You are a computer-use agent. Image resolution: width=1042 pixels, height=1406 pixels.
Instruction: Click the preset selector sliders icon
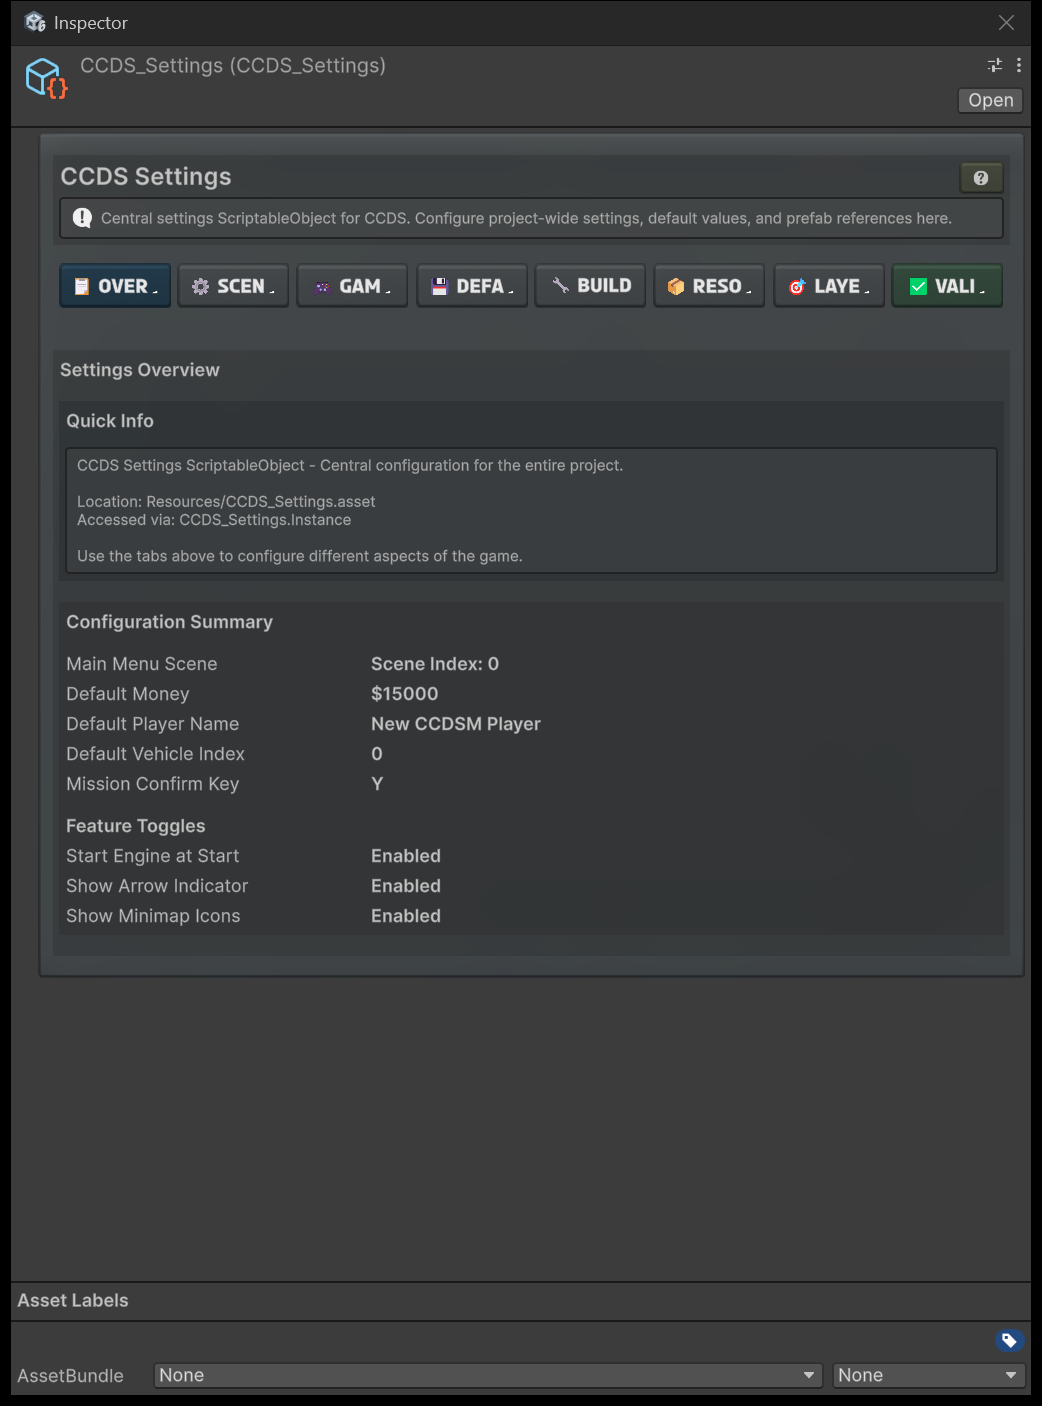coord(995,65)
